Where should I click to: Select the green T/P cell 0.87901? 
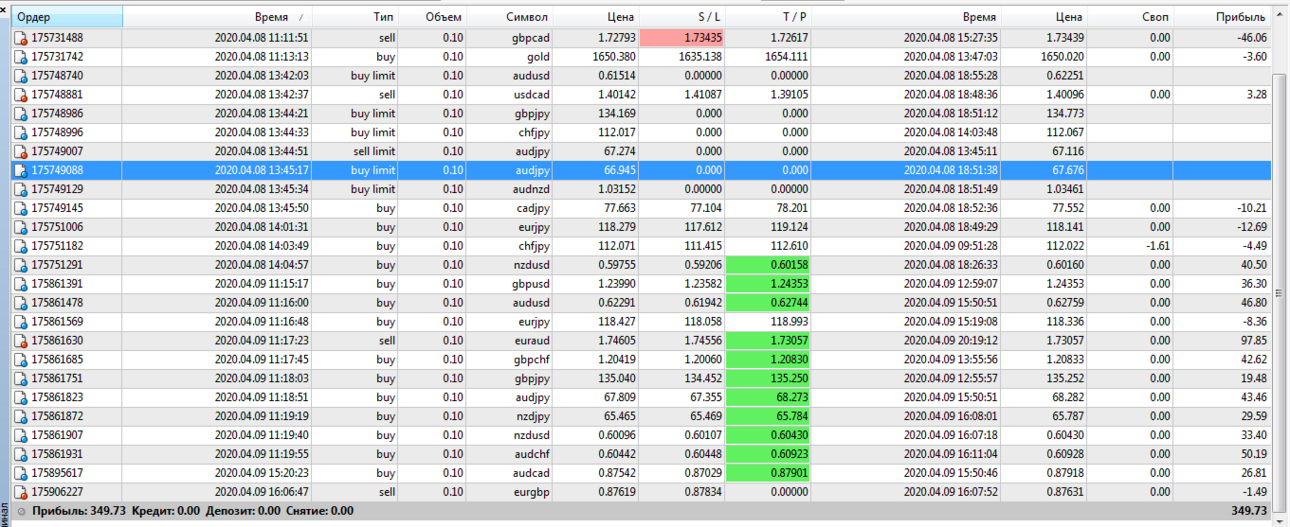[x=769, y=473]
